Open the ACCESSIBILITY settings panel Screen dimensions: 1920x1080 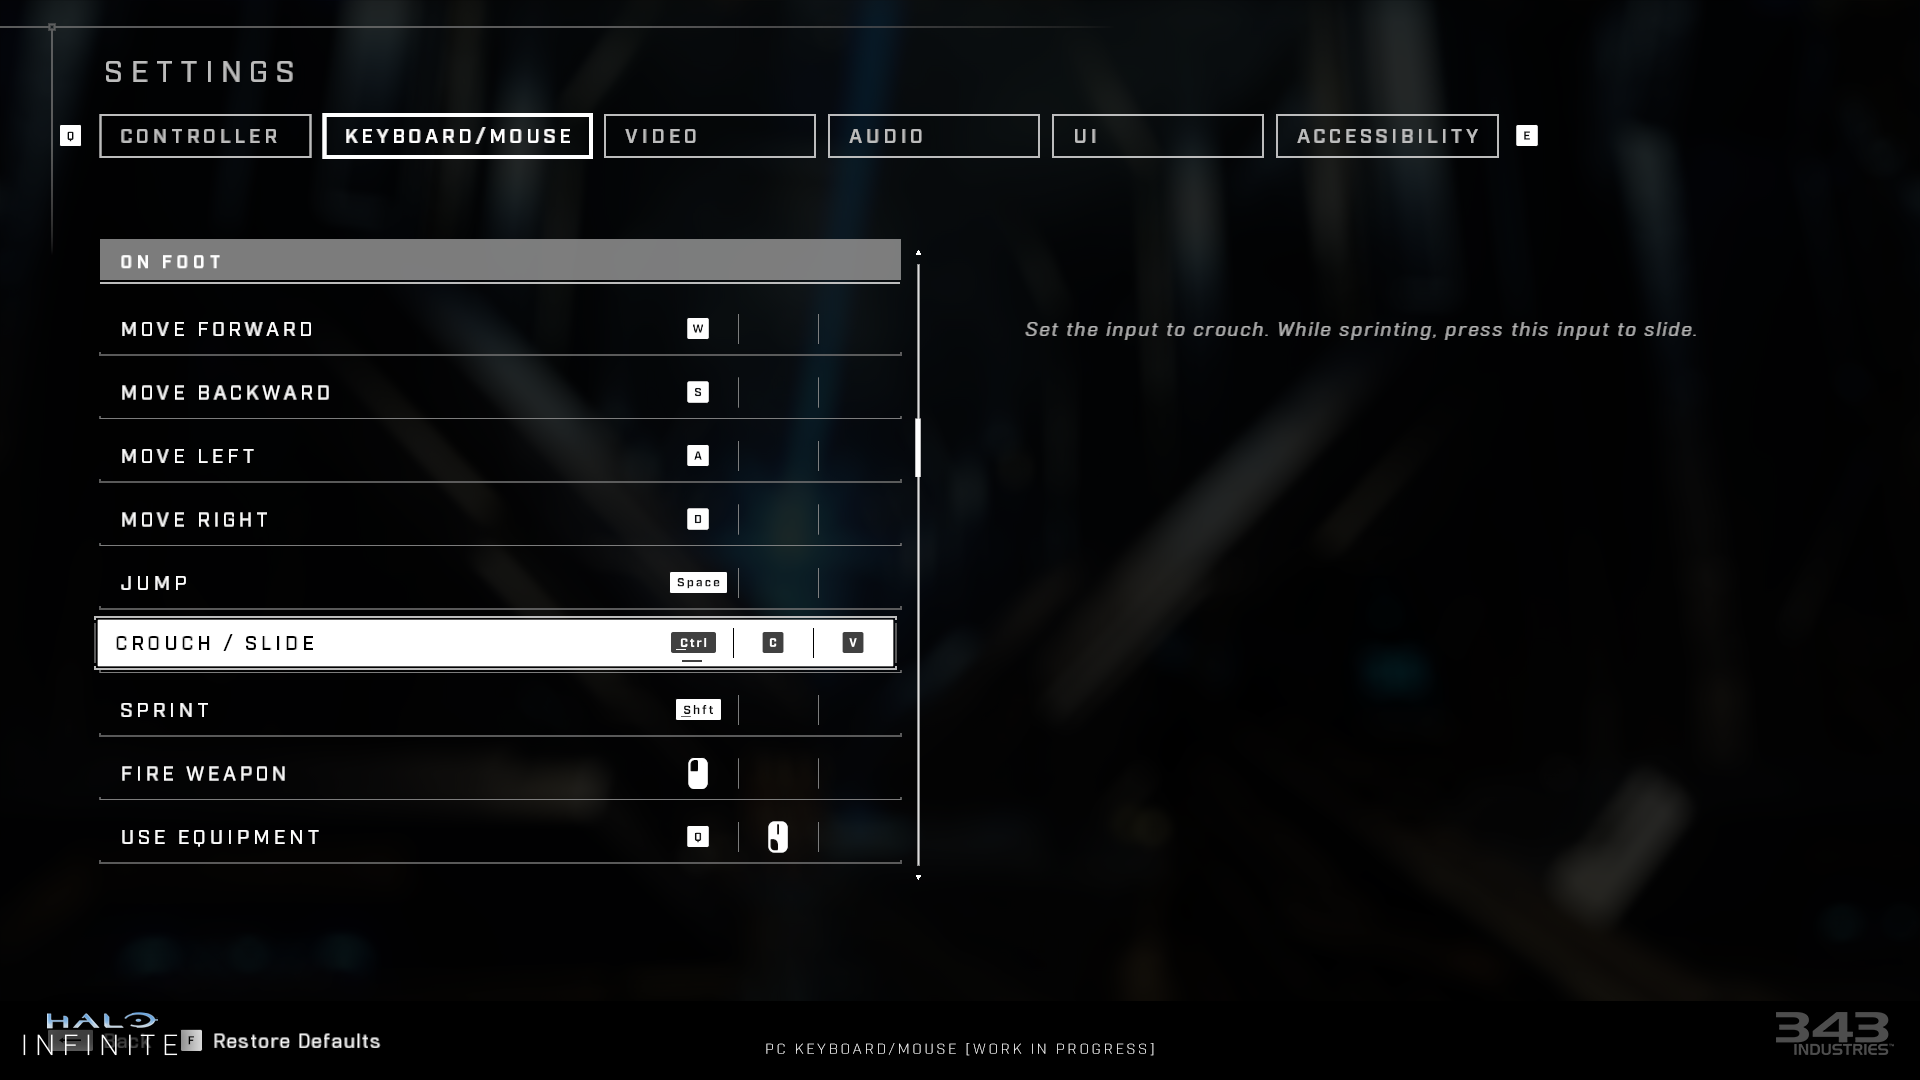pyautogui.click(x=1387, y=136)
